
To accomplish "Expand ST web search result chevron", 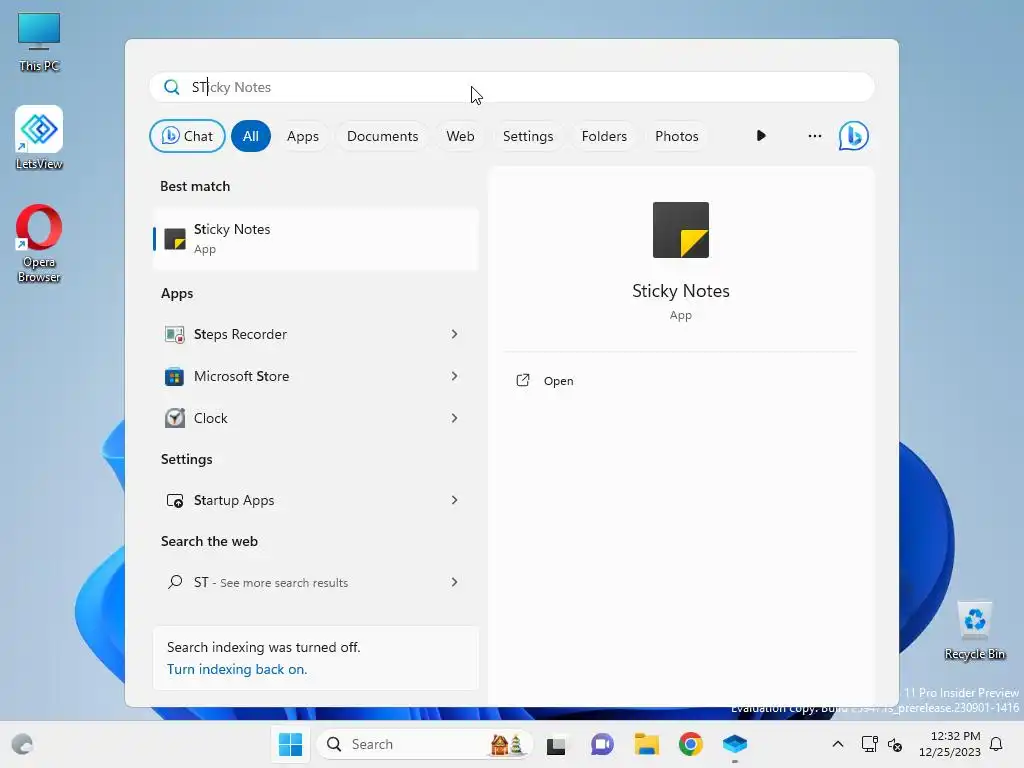I will tap(455, 582).
